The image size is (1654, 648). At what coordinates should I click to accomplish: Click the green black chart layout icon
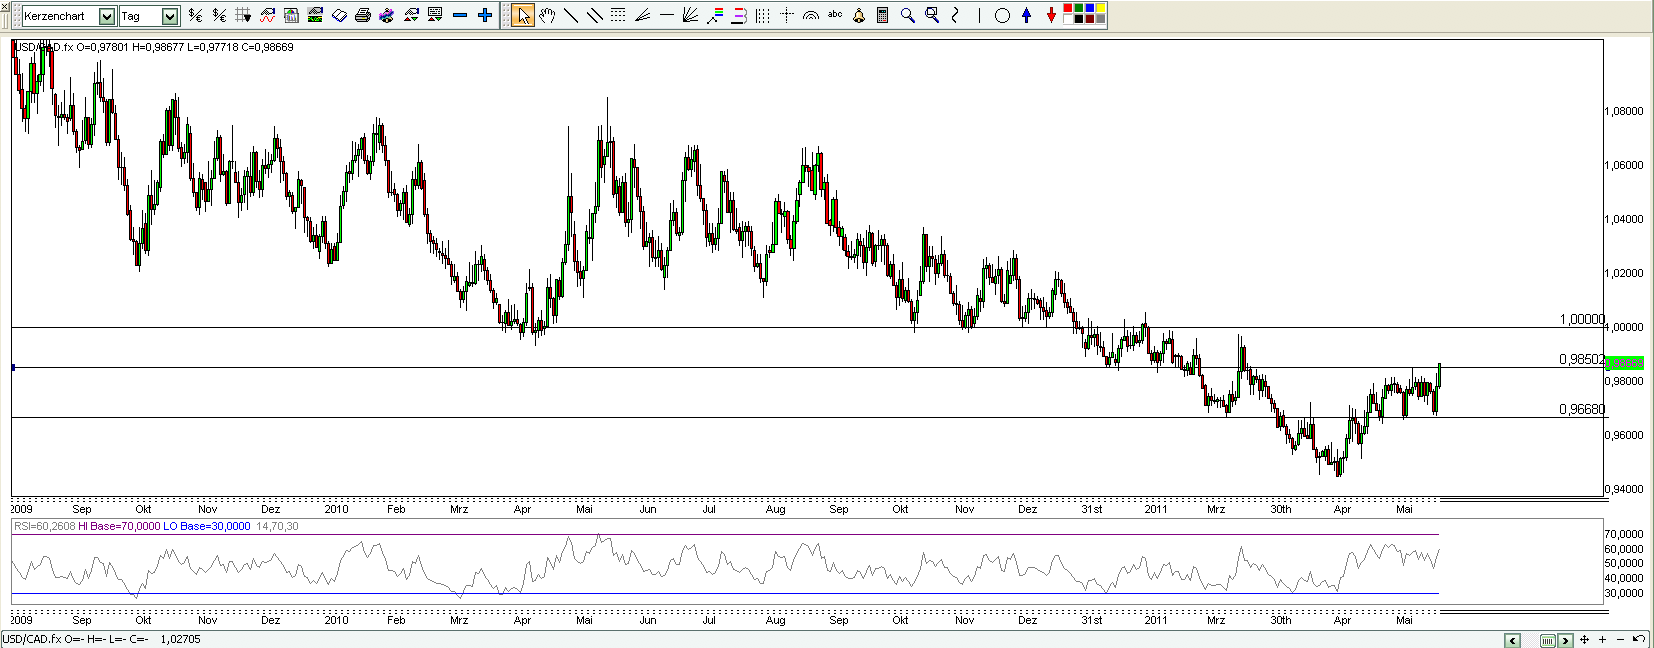point(315,15)
